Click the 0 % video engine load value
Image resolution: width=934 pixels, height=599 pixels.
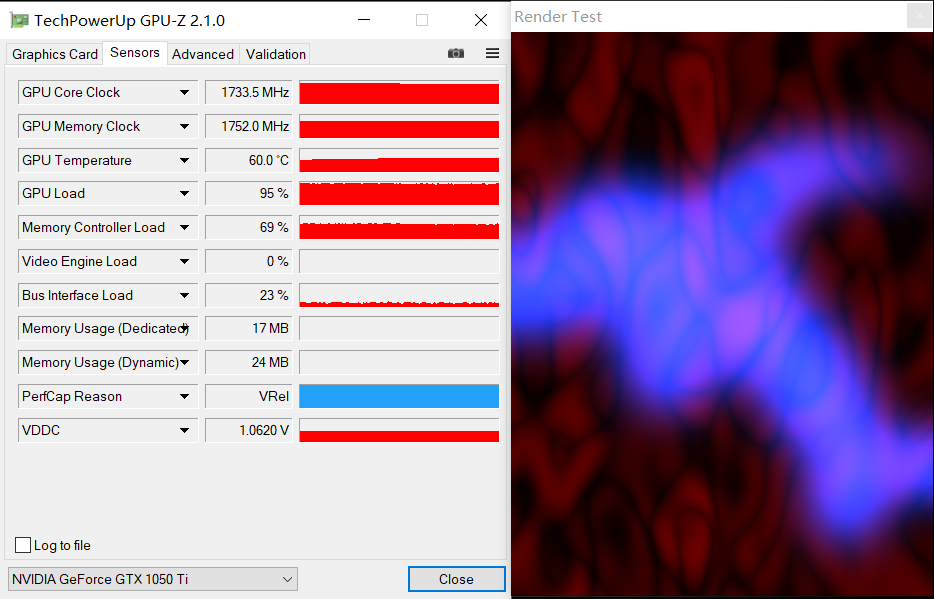(x=249, y=261)
